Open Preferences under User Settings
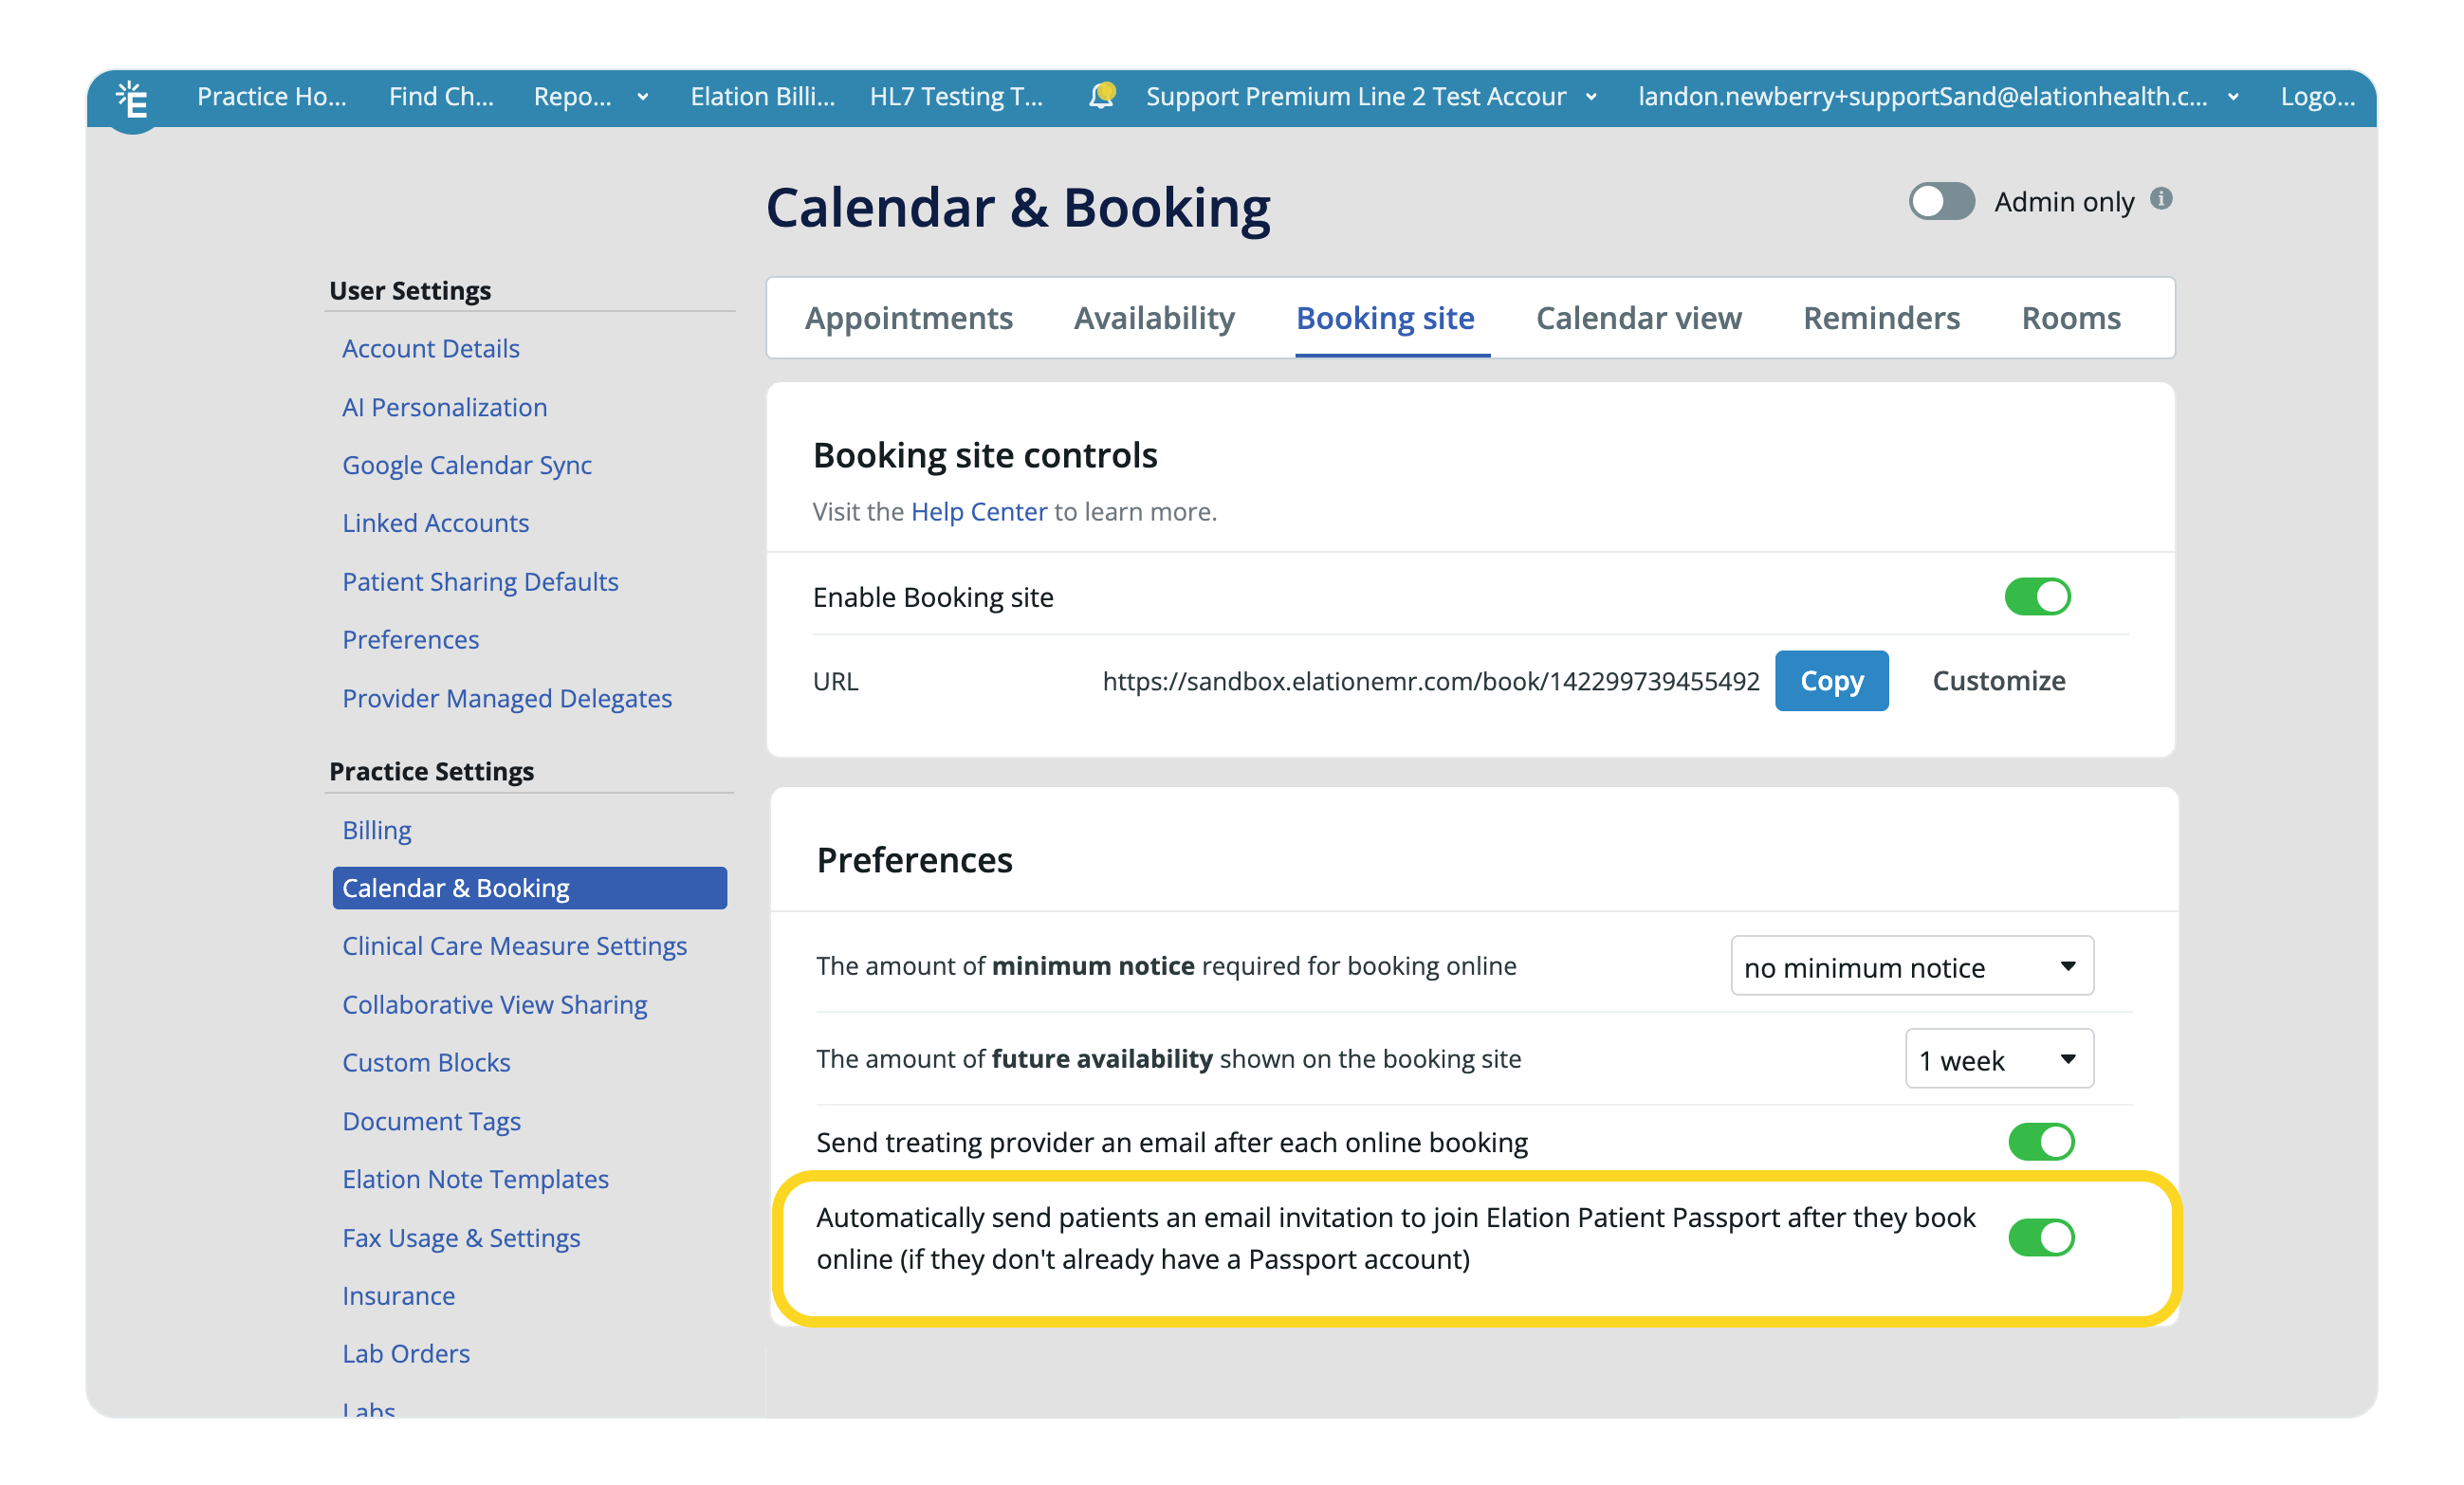The width and height of the screenshot is (2464, 1485). coord(411,640)
